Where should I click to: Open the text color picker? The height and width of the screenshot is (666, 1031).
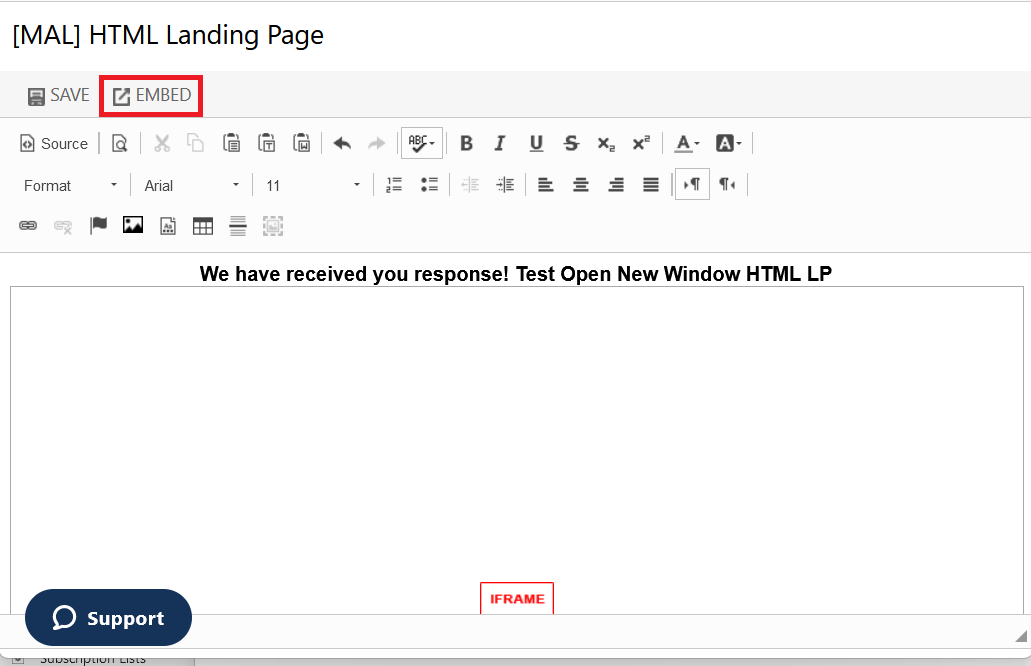click(687, 143)
